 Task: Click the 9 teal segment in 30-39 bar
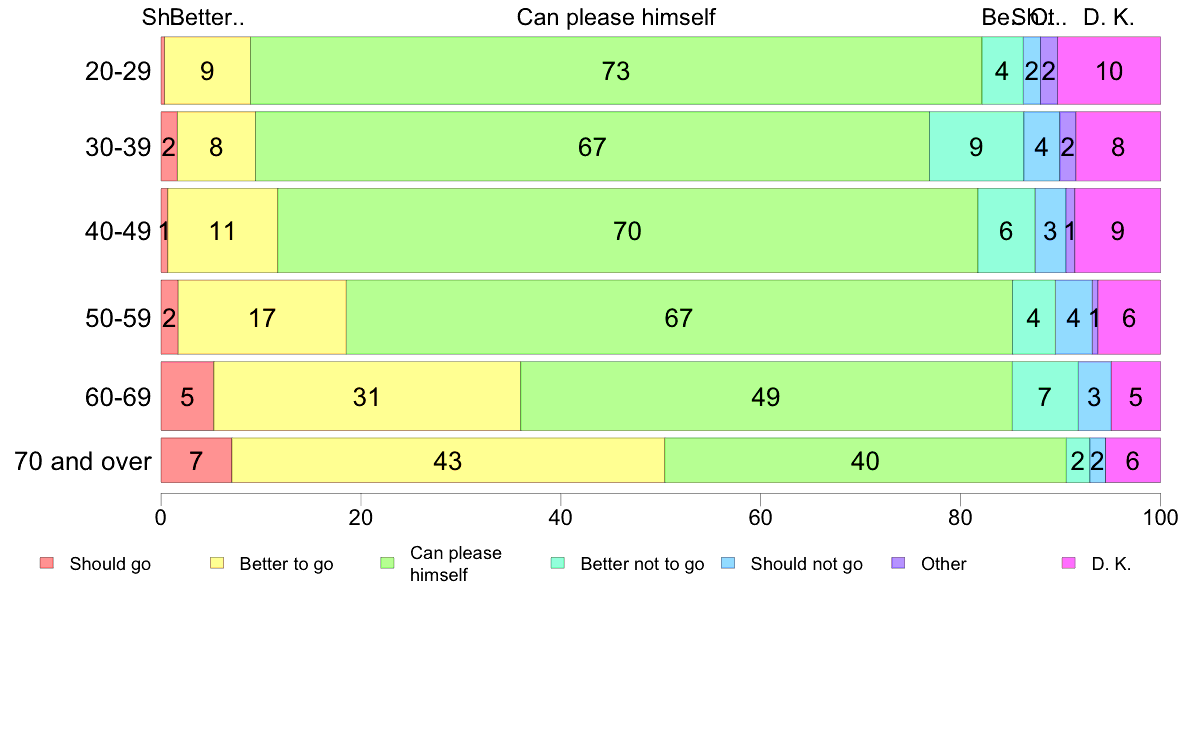977,146
